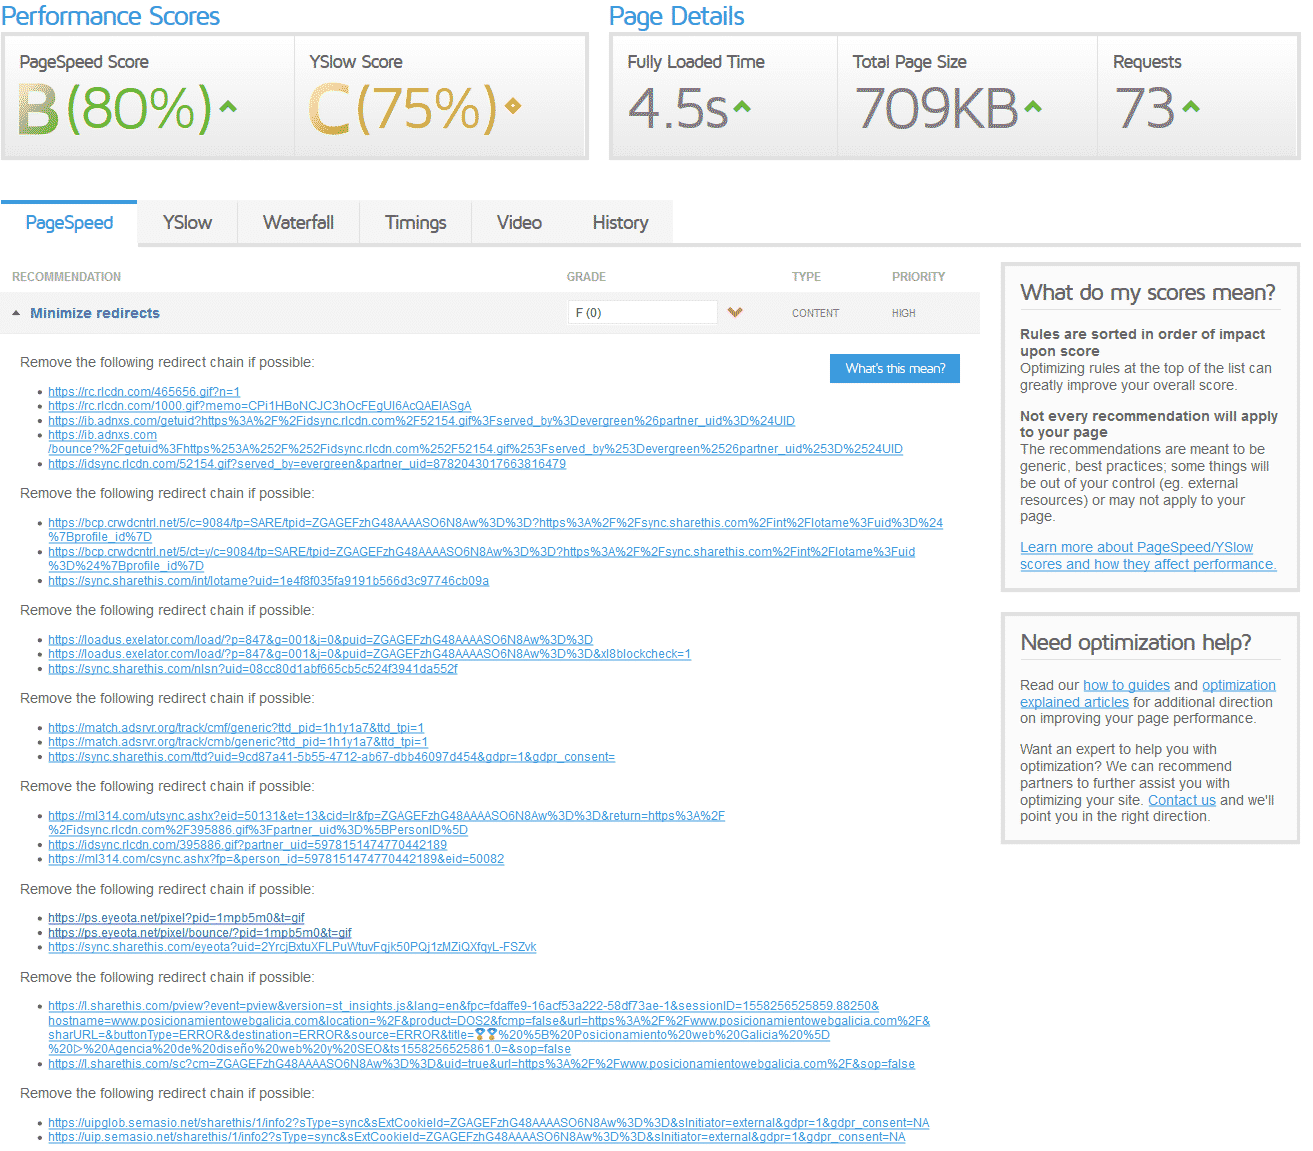Screen dimensions: 1313x1151
Task: Click the green arrow next to 73 requests
Action: click(1190, 106)
